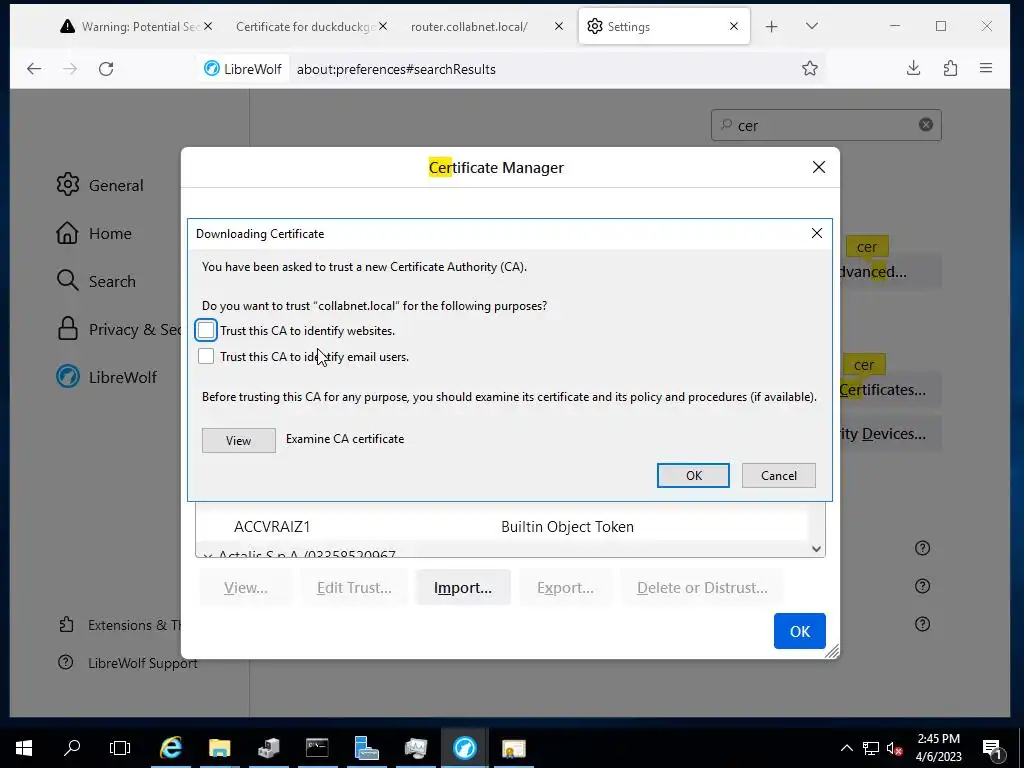Open LibreWolf Support link
The height and width of the screenshot is (768, 1024).
[127, 663]
